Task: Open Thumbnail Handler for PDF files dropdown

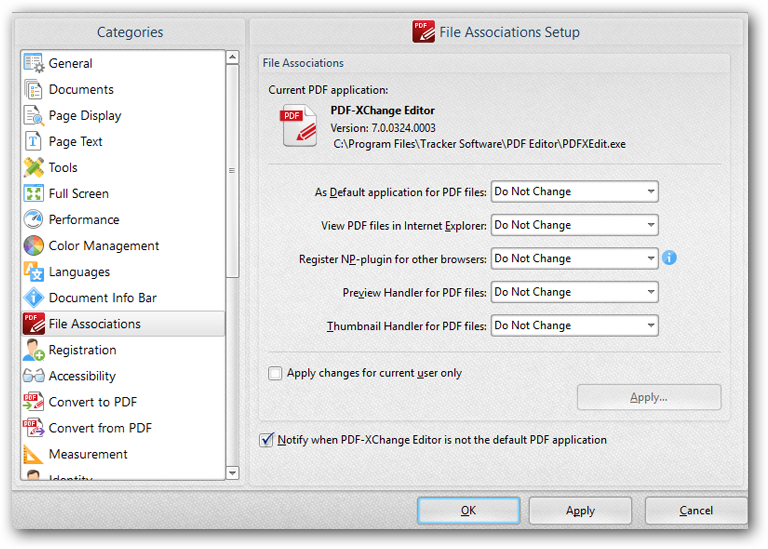Action: (x=575, y=325)
